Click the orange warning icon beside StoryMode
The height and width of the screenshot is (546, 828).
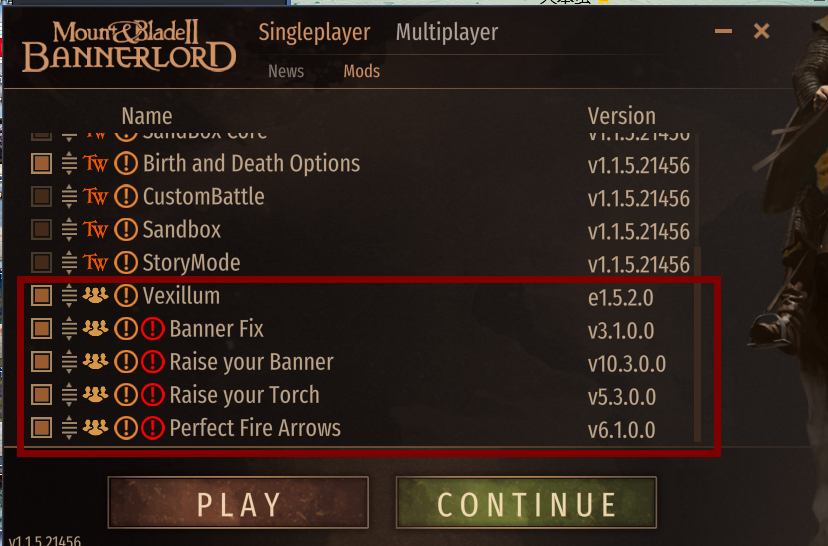(x=126, y=263)
